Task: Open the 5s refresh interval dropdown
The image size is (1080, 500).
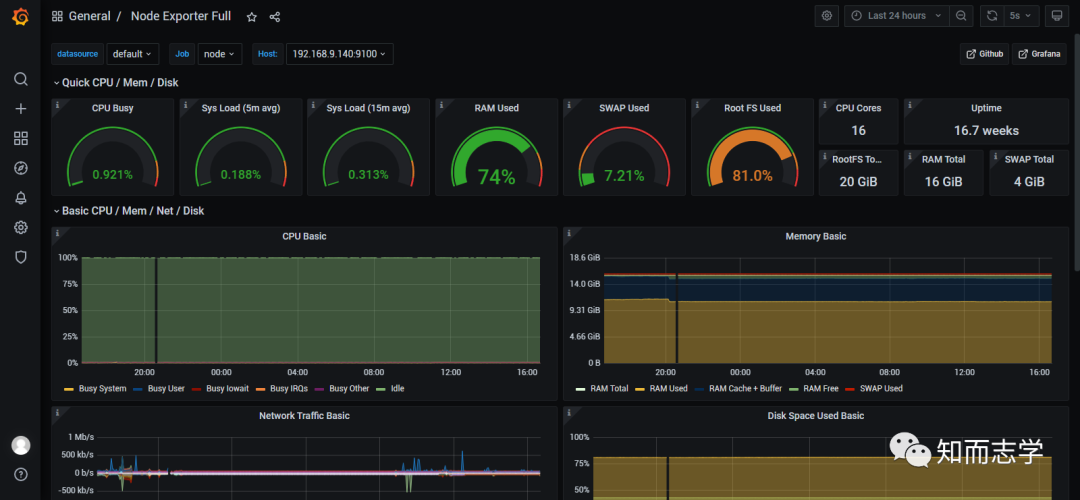Action: coord(1021,16)
